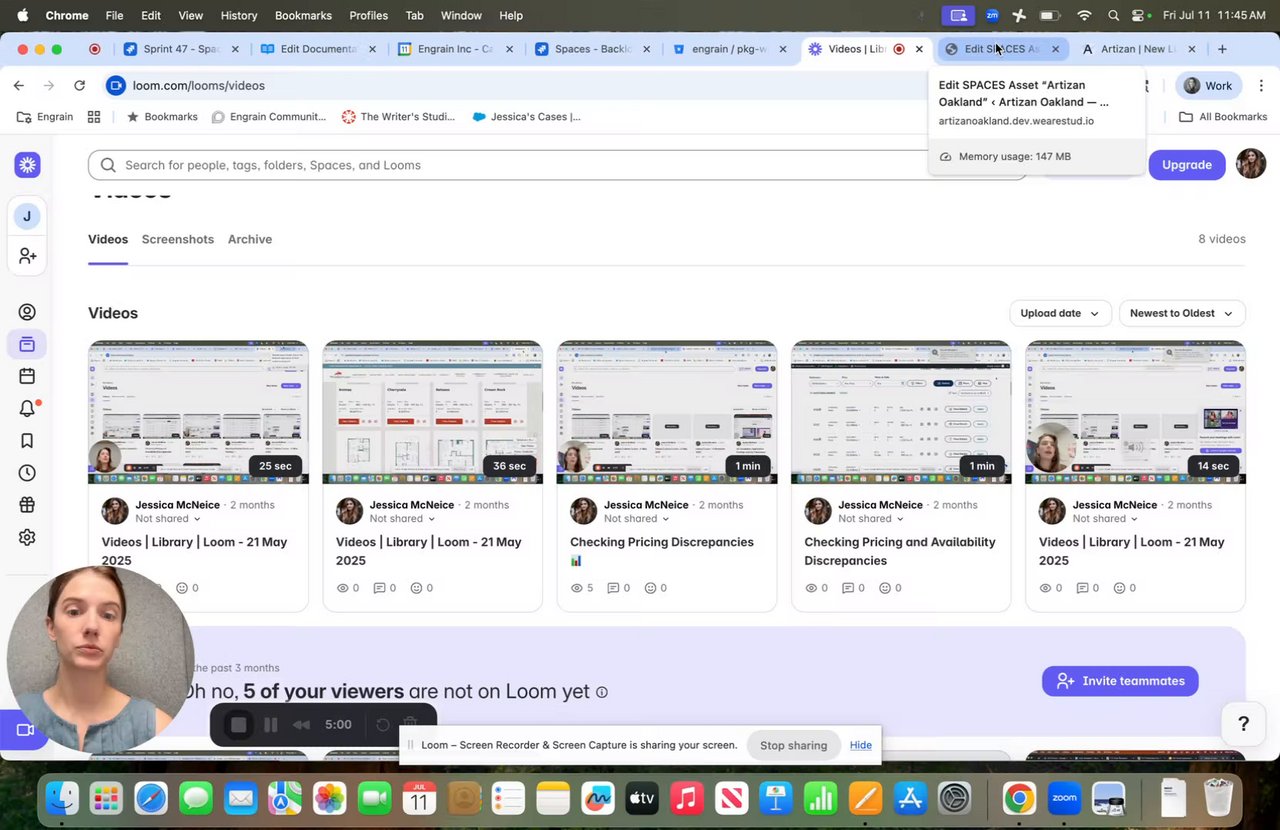The width and height of the screenshot is (1280, 830).
Task: Expand 'Not shared' on the 36 sec video card
Action: point(402,519)
